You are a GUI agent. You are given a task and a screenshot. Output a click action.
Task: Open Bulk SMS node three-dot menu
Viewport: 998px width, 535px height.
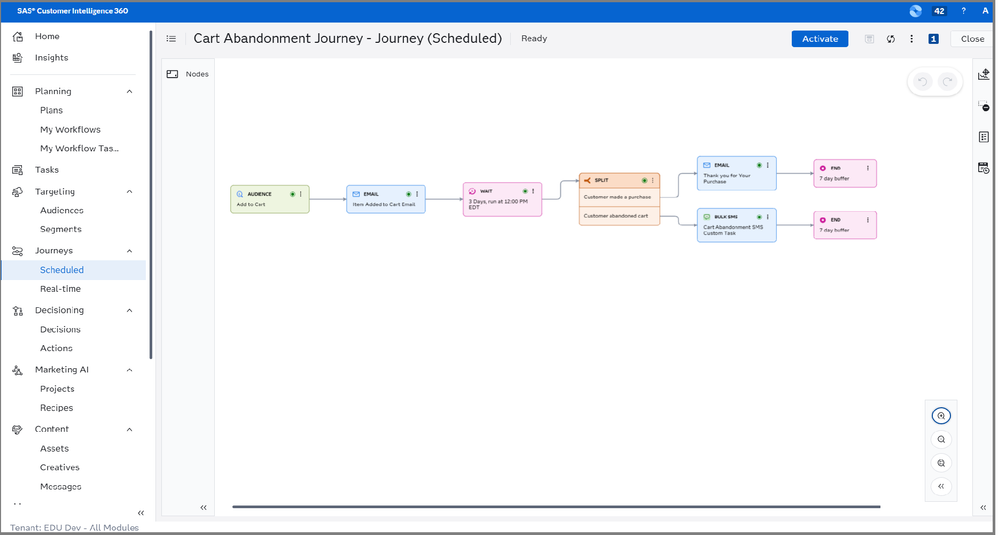pyautogui.click(x=768, y=217)
